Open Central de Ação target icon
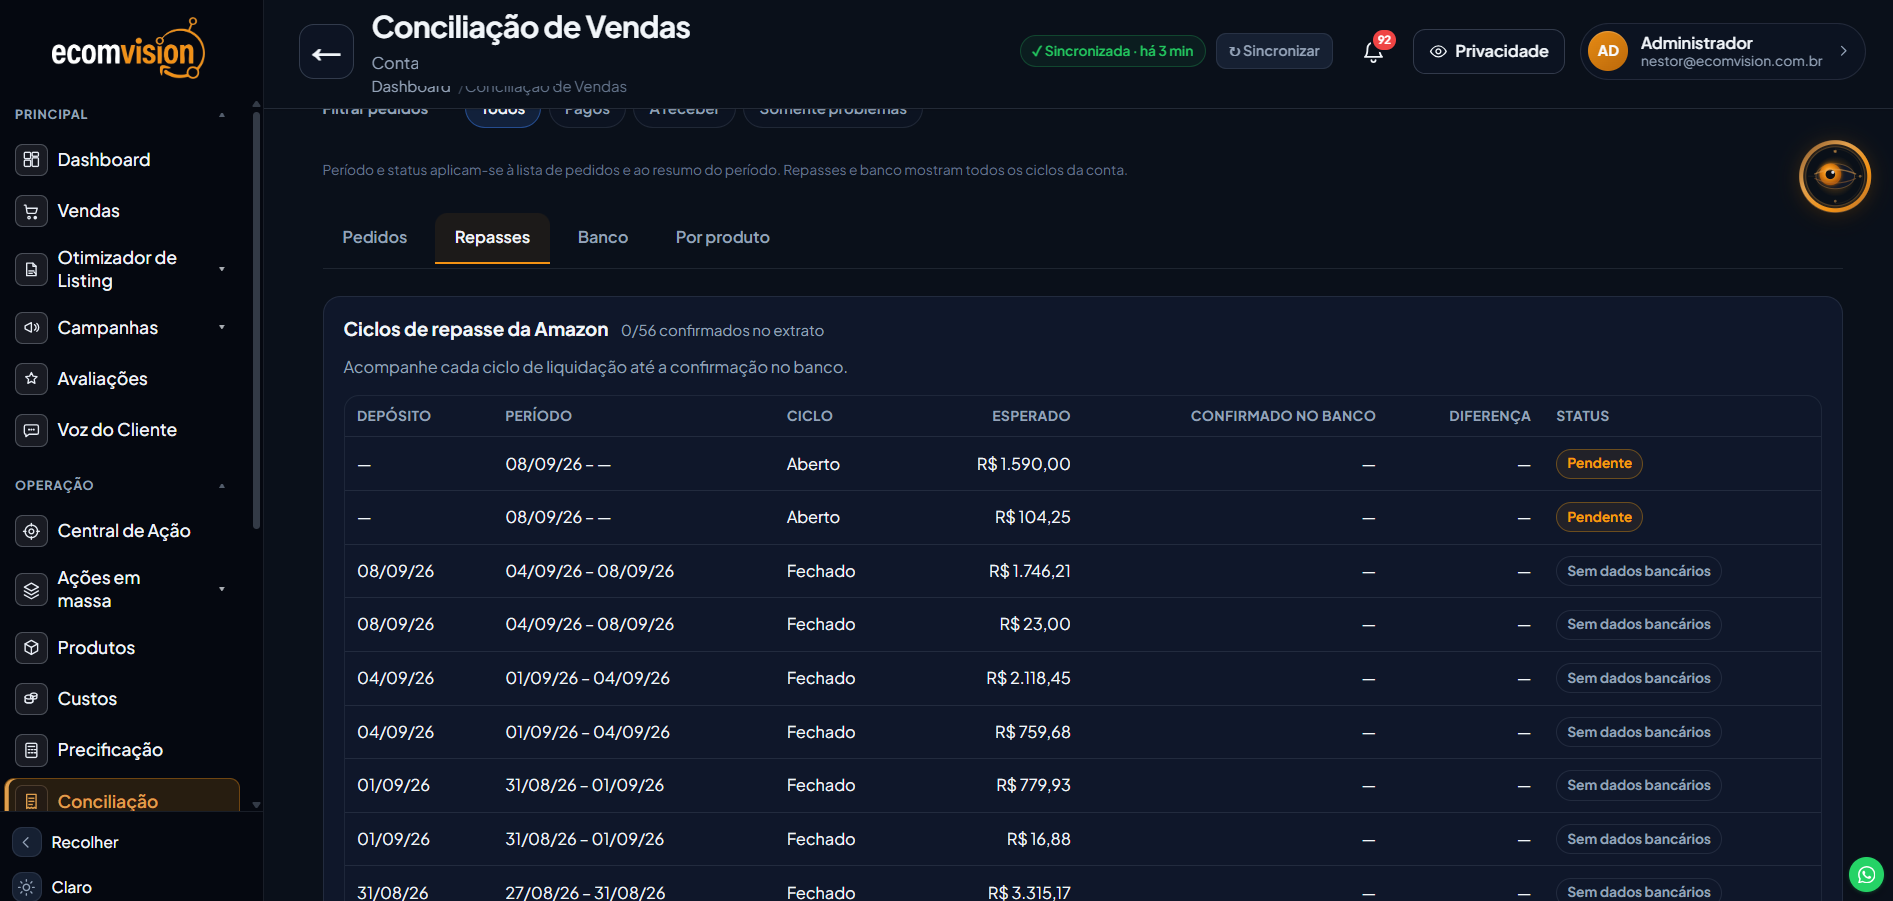The width and height of the screenshot is (1893, 901). tap(31, 531)
